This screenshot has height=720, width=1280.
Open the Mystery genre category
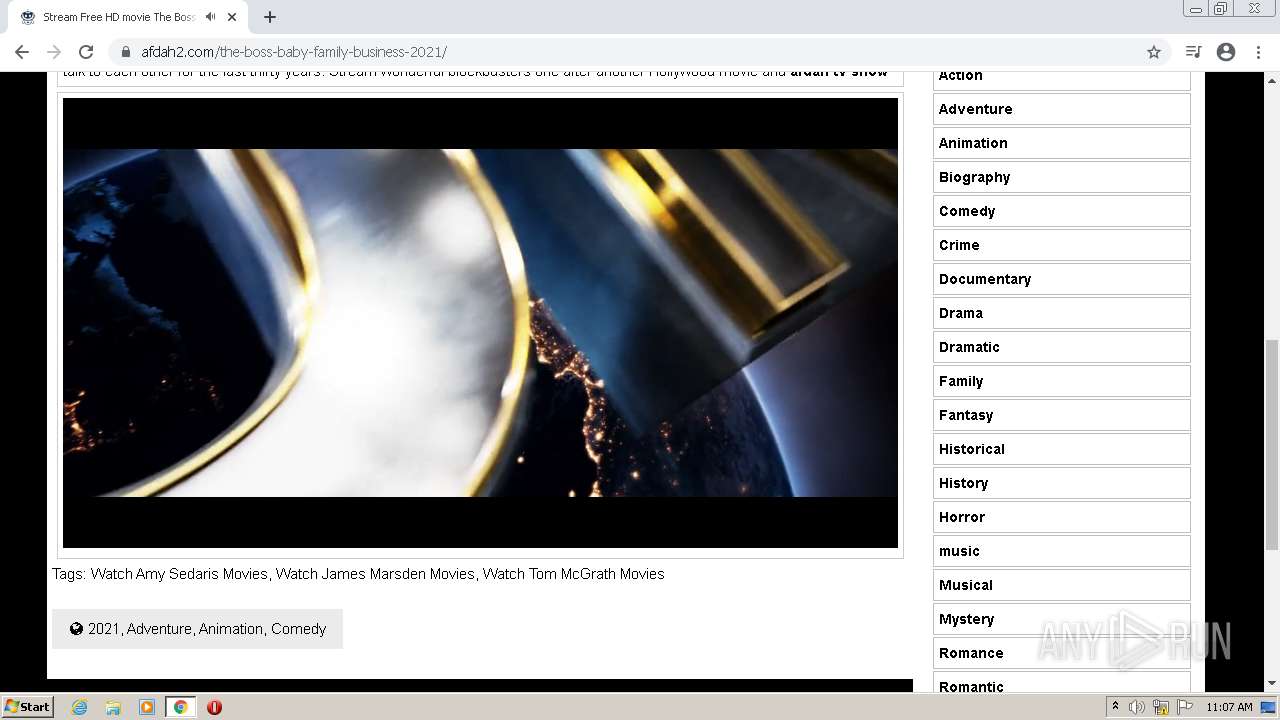(1062, 619)
